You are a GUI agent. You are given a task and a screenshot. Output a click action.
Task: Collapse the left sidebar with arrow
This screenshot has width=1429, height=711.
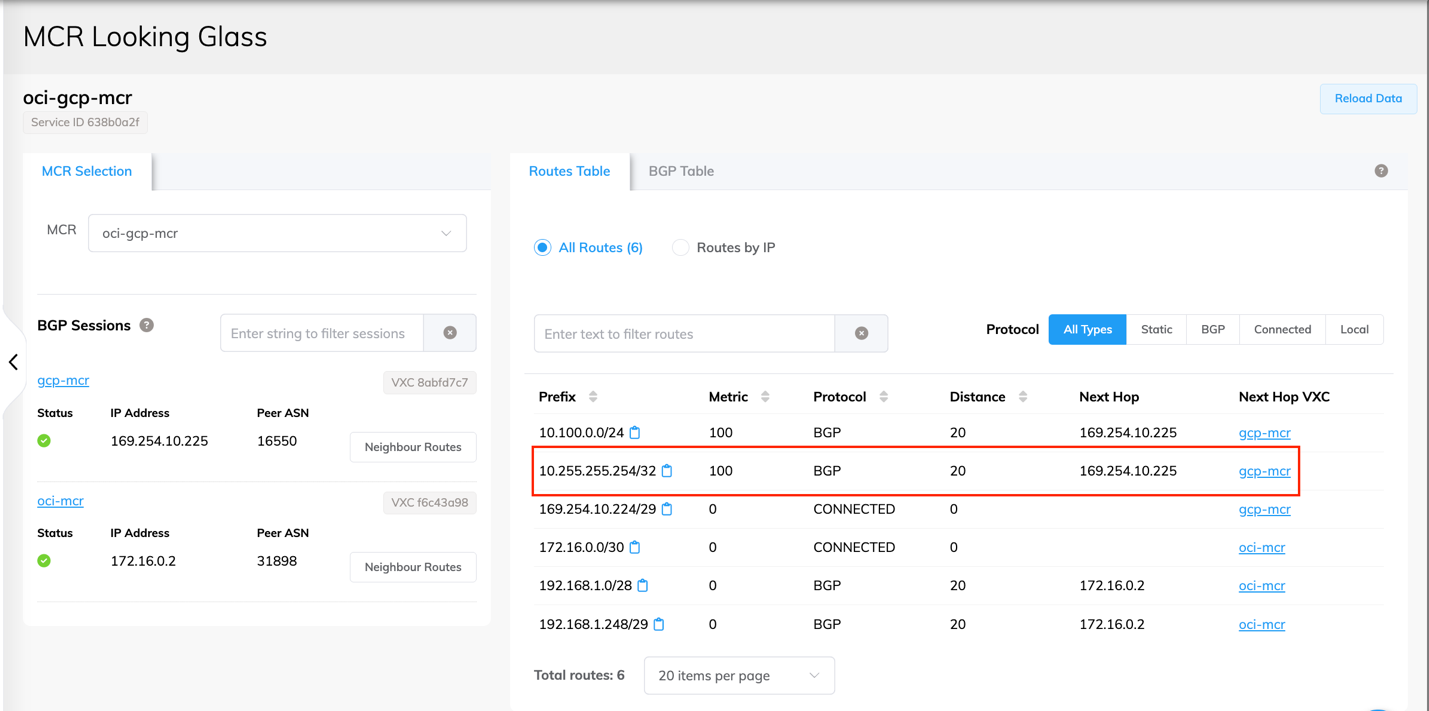tap(13, 362)
